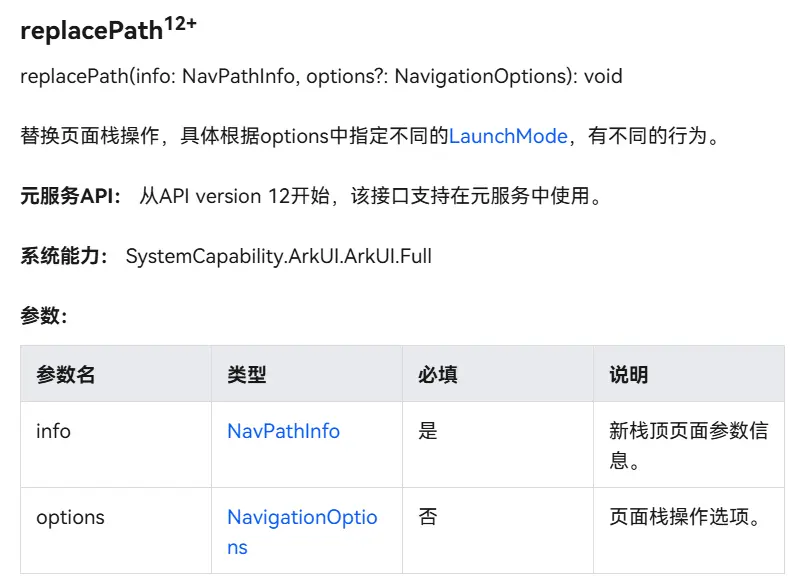Screen dimensions: 790x582
Task: Select the options parameter name cell
Action: point(70,517)
